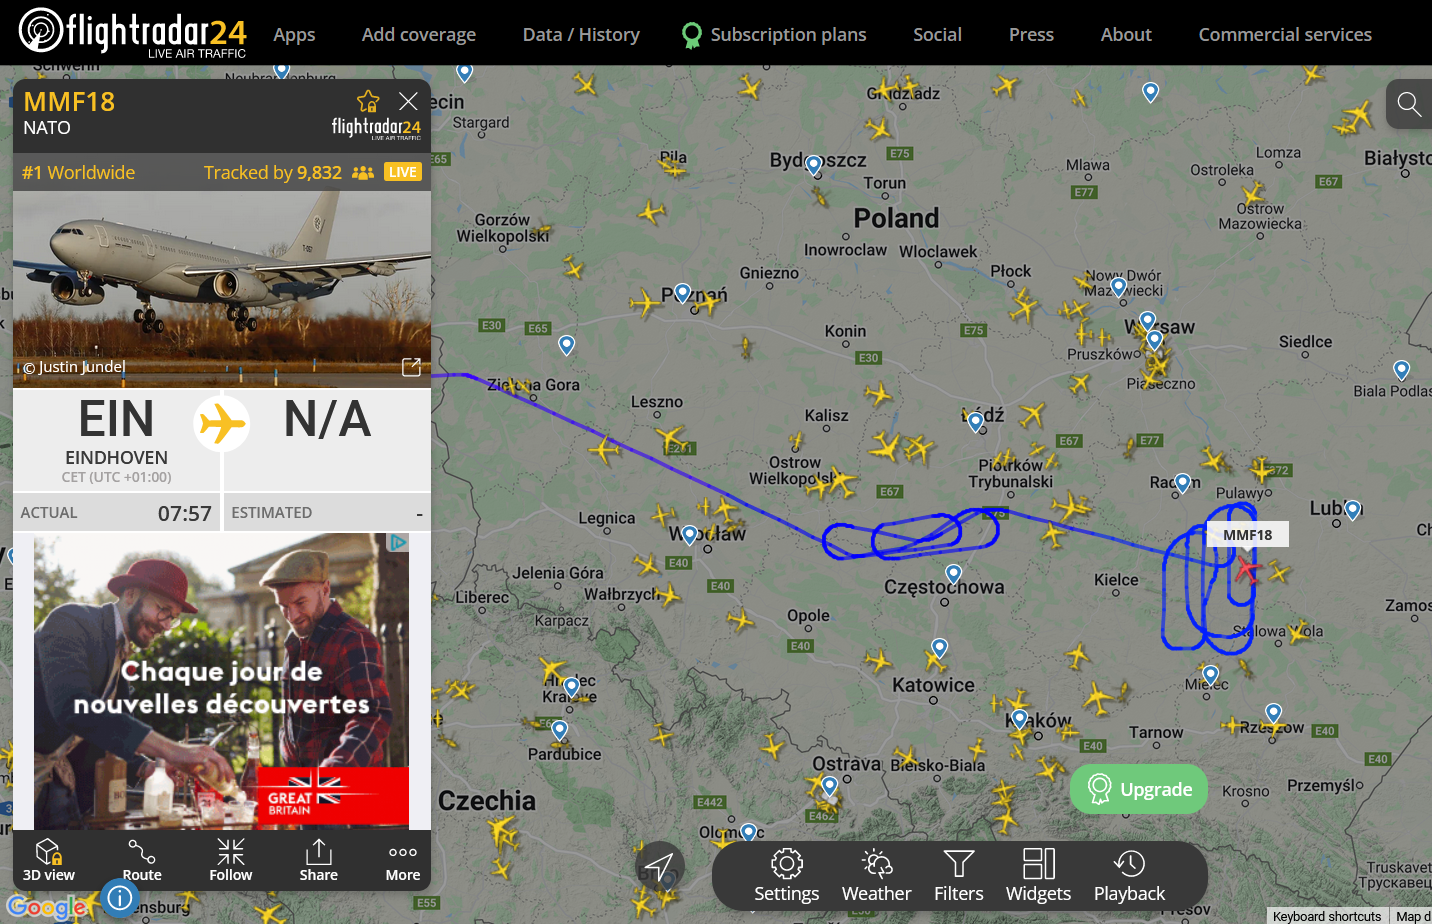
Task: Open the 3D view of flight
Action: coord(49,860)
